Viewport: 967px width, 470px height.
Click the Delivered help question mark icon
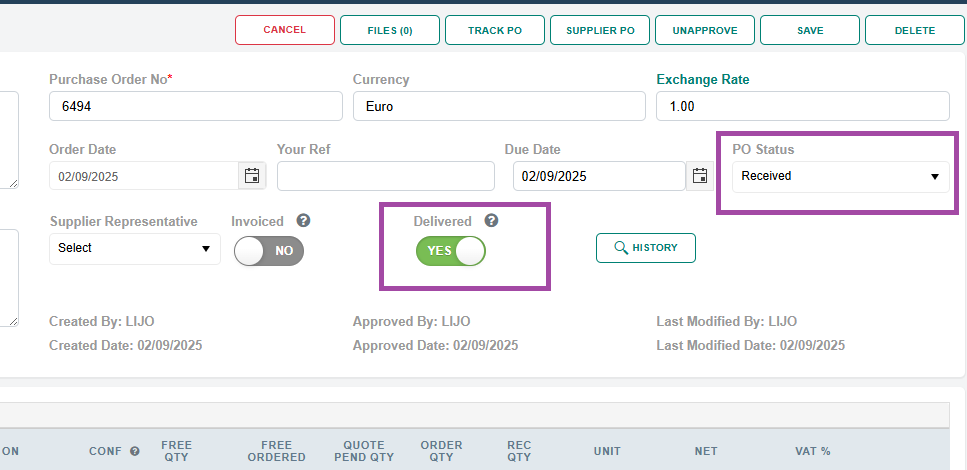(x=491, y=221)
